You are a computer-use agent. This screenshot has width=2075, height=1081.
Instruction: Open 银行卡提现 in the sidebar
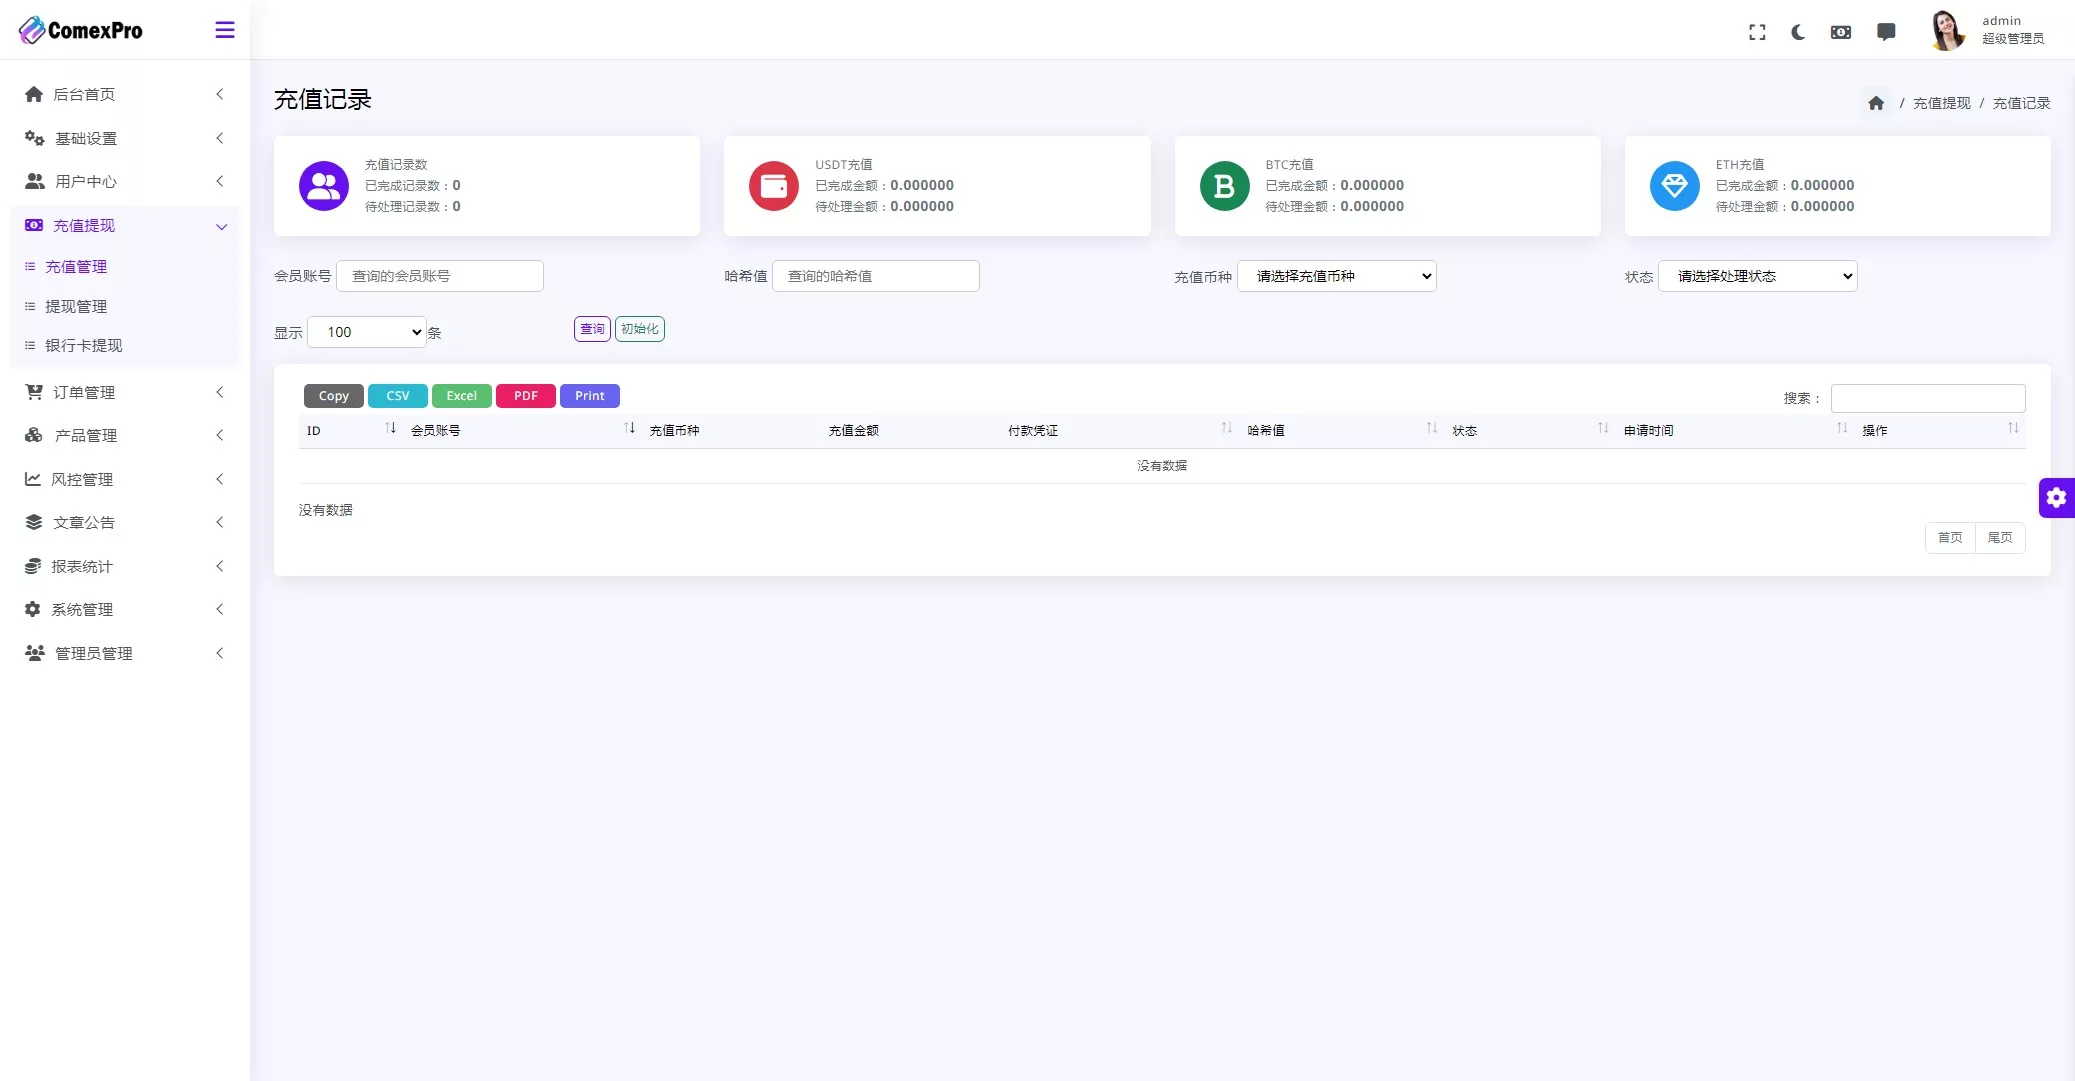tap(84, 345)
